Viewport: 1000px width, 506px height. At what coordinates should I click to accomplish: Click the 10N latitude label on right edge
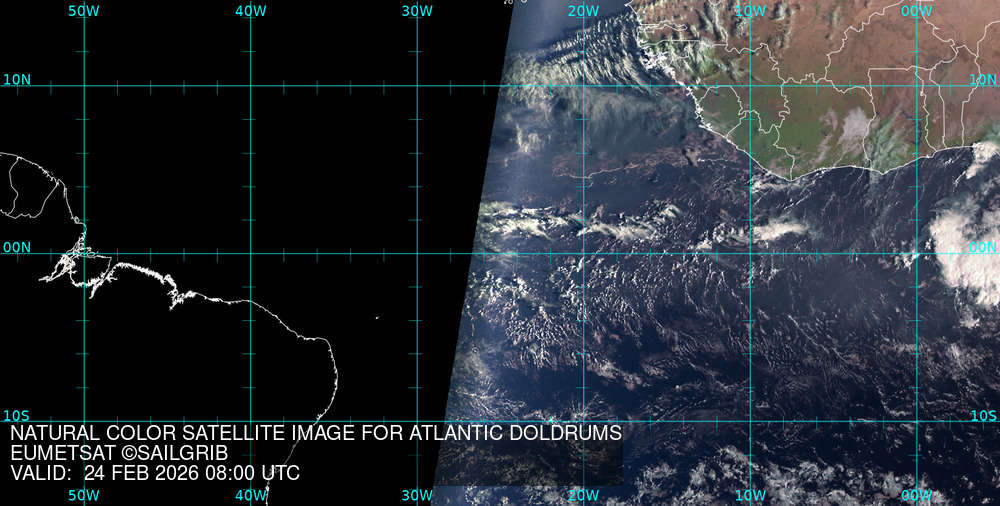(983, 80)
